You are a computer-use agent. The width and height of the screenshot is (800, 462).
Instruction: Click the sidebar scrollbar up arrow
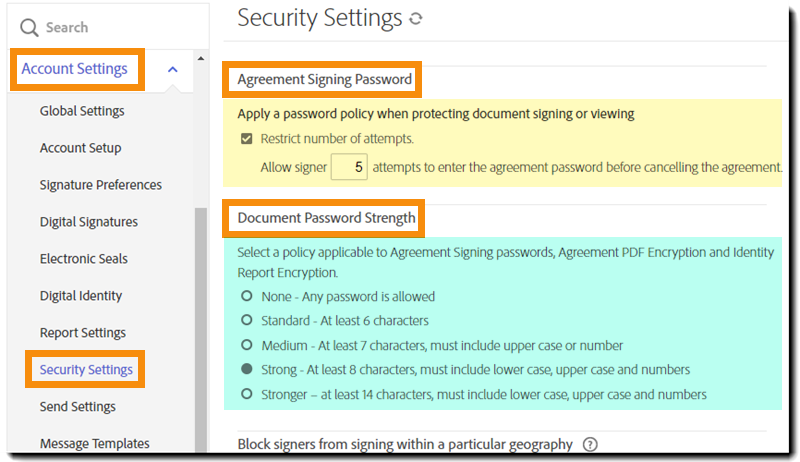[x=202, y=58]
